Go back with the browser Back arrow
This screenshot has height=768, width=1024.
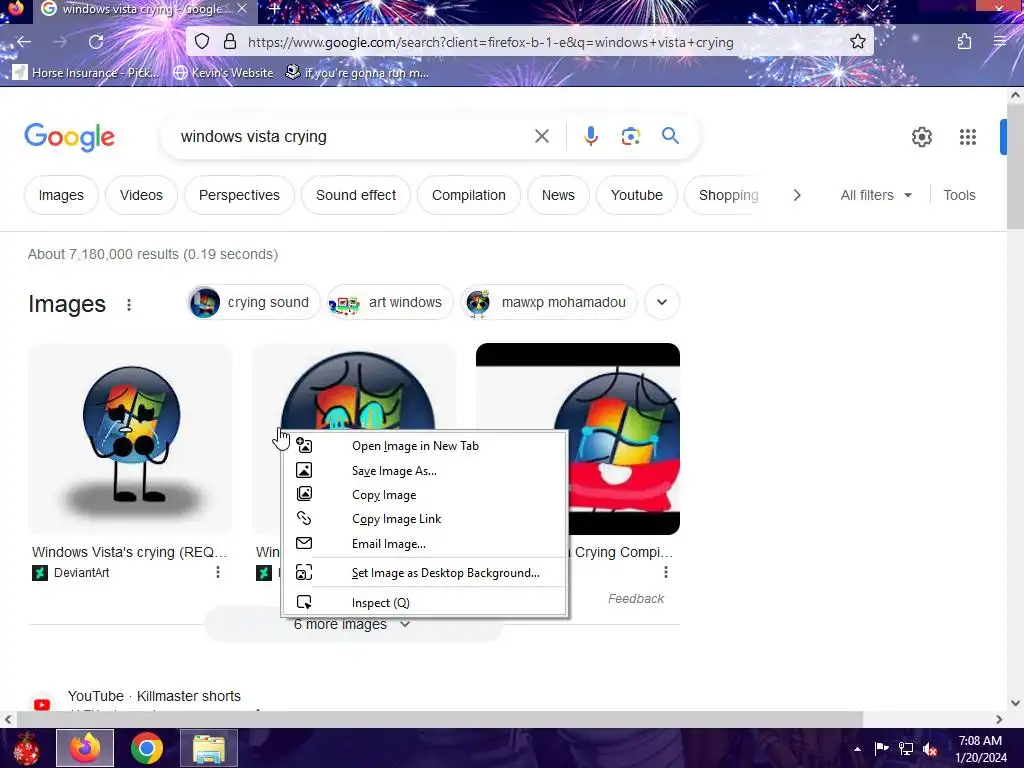[x=24, y=42]
